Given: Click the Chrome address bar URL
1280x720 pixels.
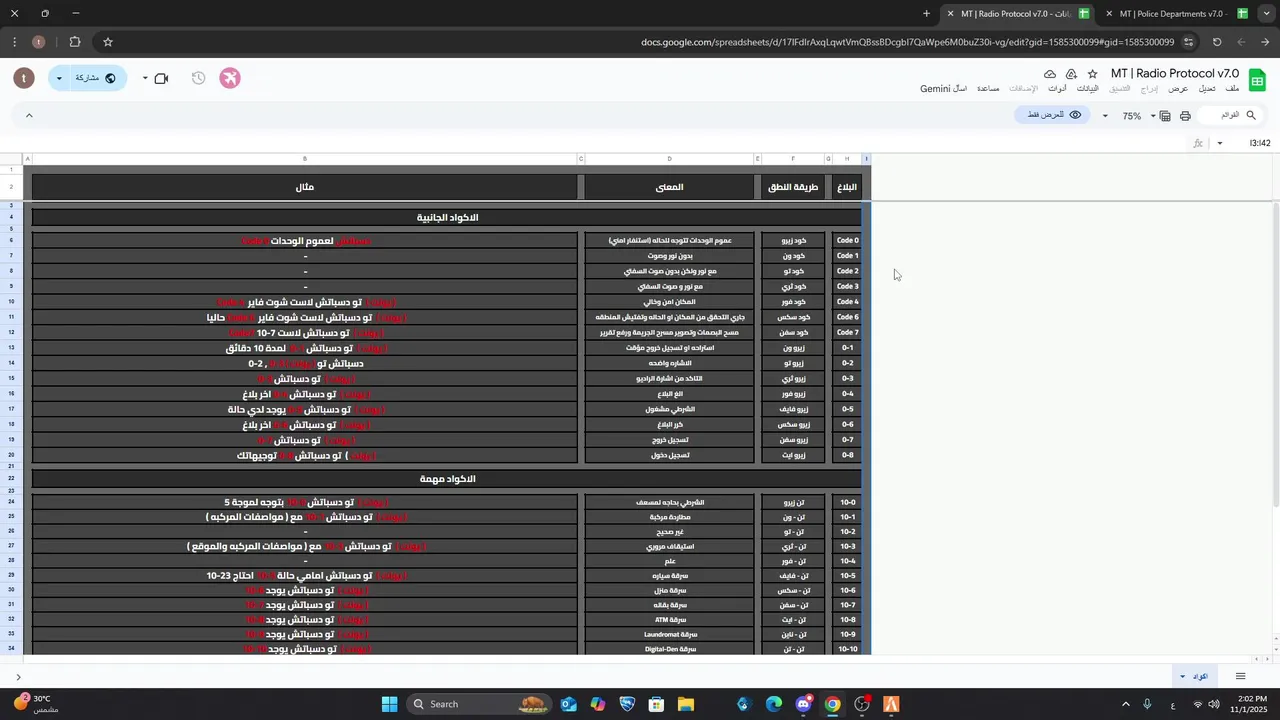Looking at the screenshot, I should point(908,42).
